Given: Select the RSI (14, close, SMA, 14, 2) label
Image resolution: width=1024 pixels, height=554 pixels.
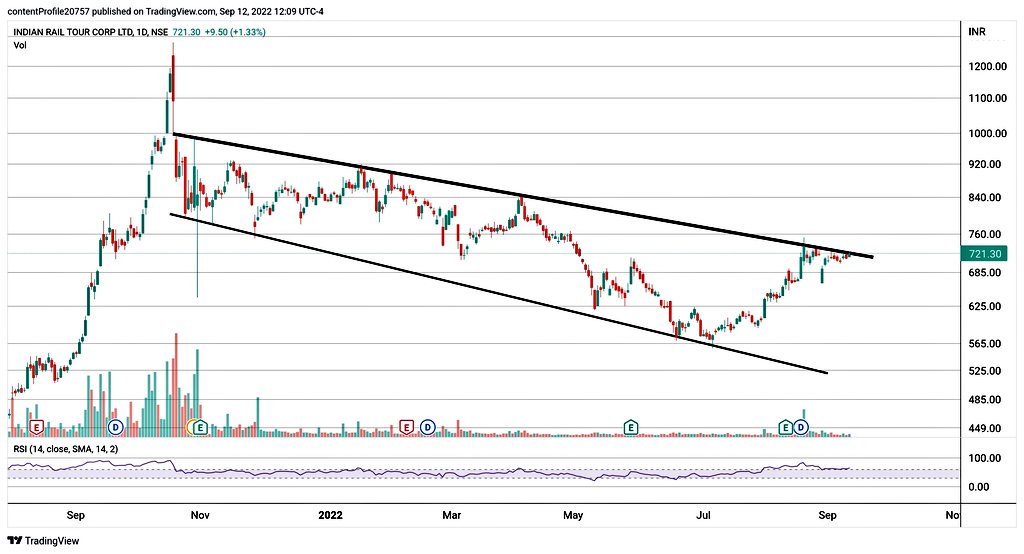Looking at the screenshot, I should [x=66, y=449].
